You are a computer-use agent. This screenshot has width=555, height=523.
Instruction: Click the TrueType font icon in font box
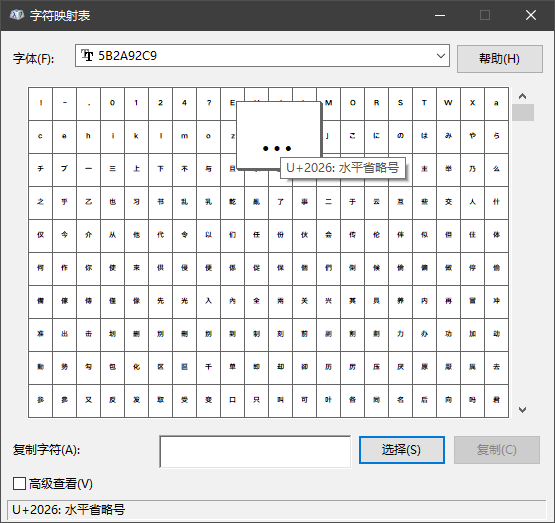87,56
